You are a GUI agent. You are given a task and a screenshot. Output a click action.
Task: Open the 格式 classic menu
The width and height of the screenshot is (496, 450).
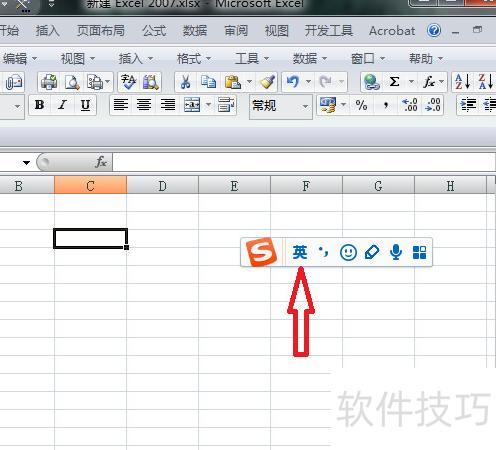[194, 59]
